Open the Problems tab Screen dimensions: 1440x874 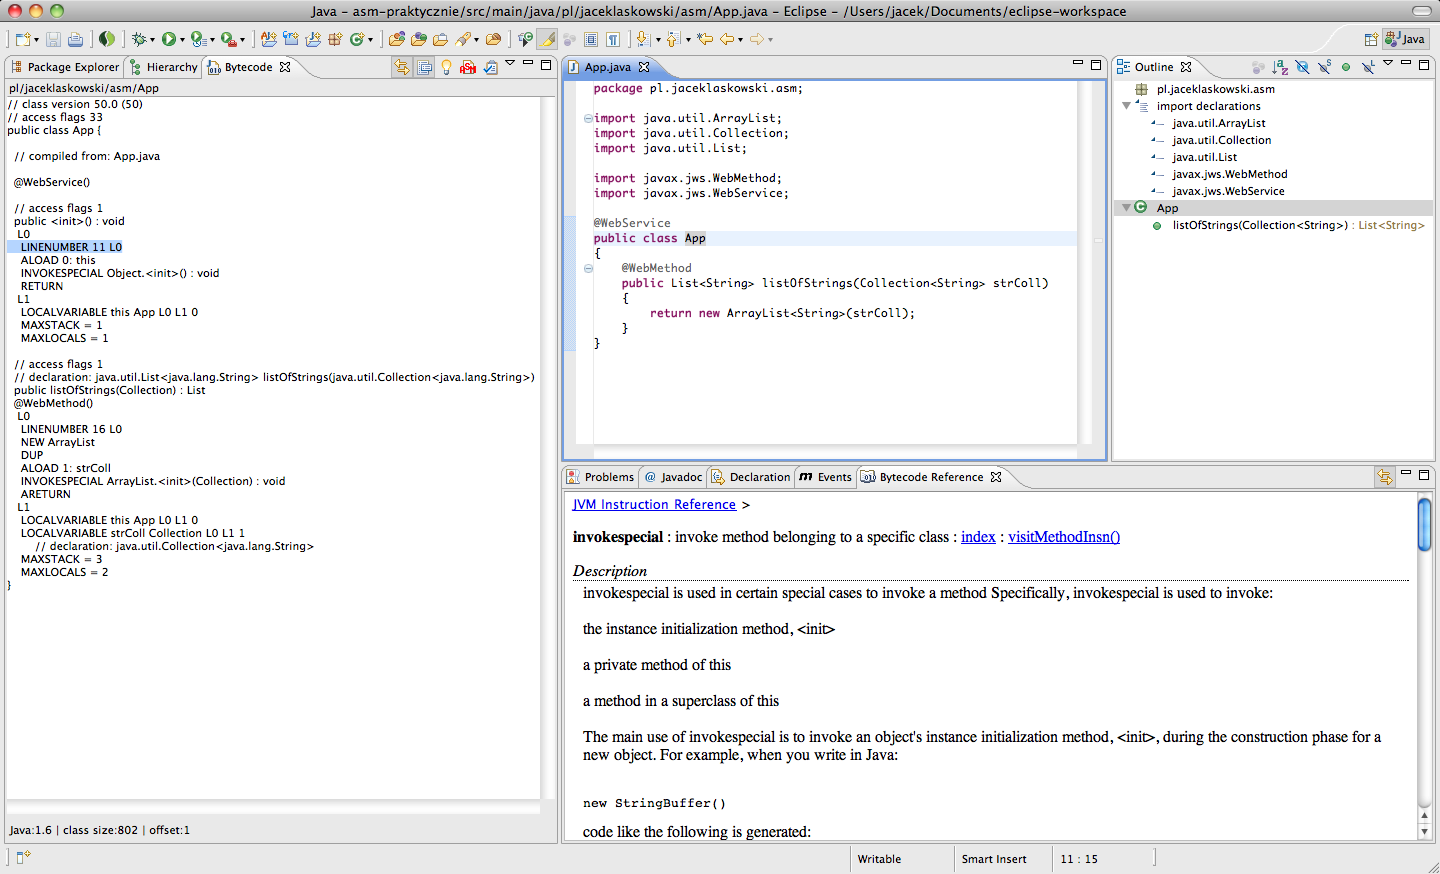(600, 477)
